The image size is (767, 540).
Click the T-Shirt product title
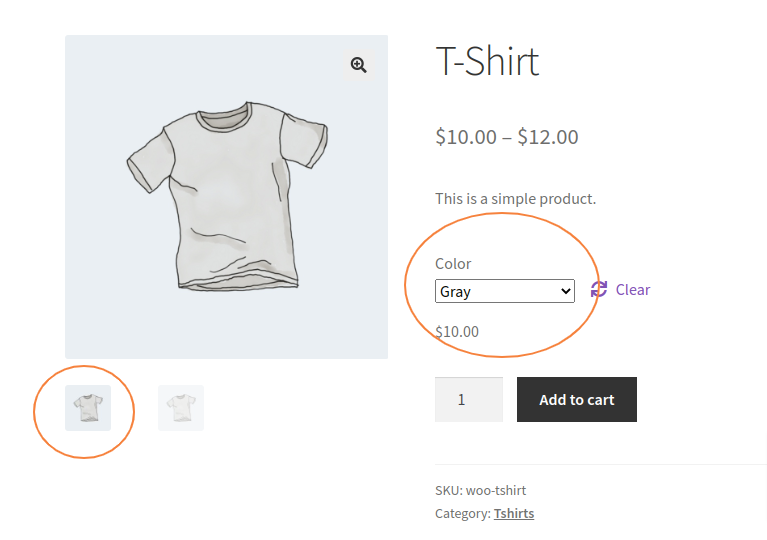point(487,62)
